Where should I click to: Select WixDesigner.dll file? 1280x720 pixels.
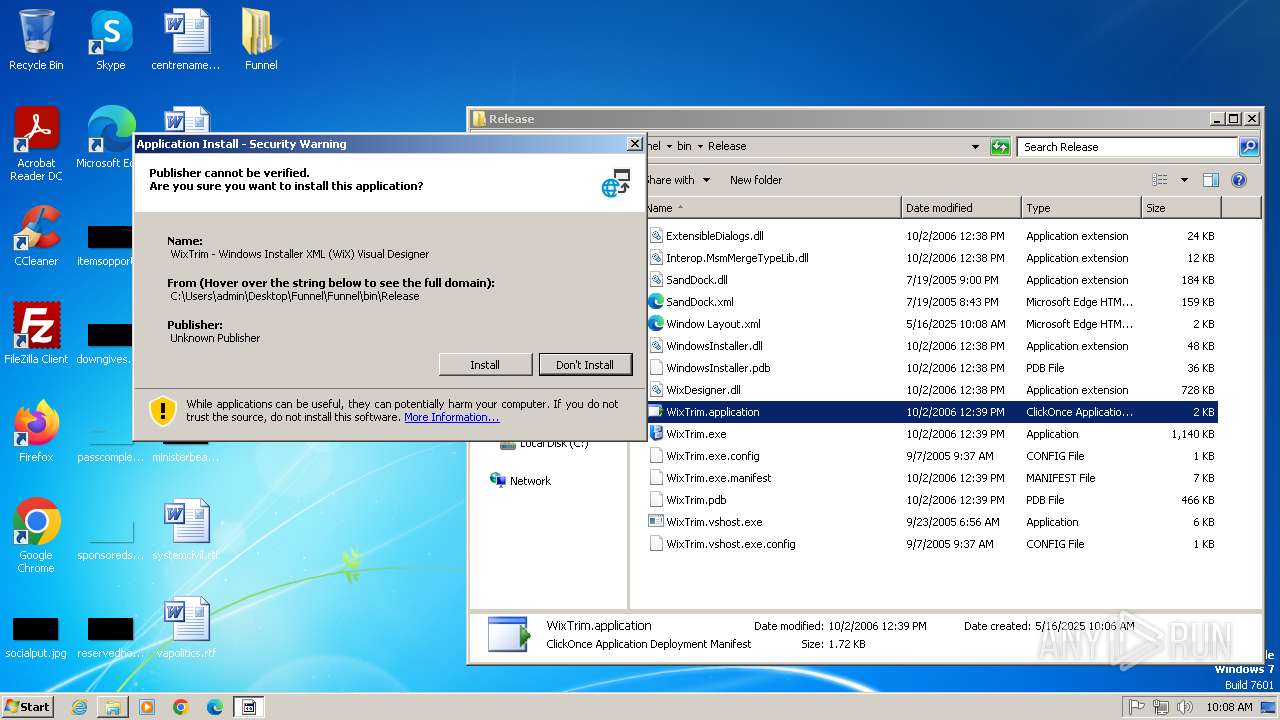click(x=703, y=390)
